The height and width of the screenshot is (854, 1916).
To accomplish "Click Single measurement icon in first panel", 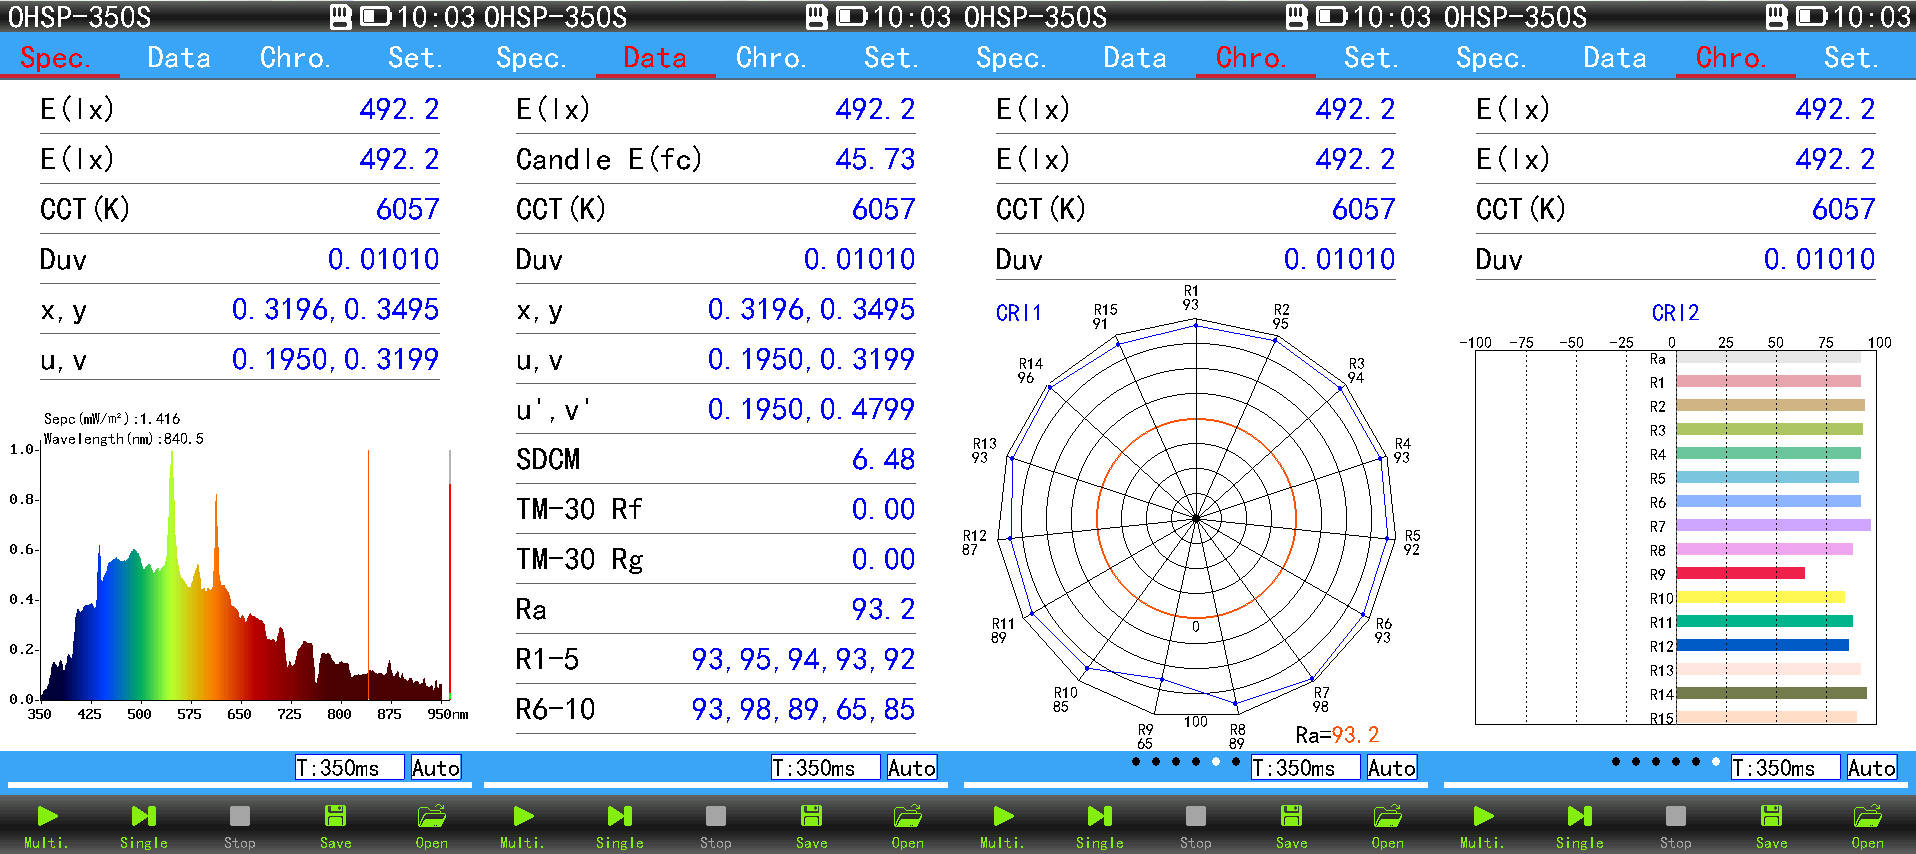I will tap(144, 826).
